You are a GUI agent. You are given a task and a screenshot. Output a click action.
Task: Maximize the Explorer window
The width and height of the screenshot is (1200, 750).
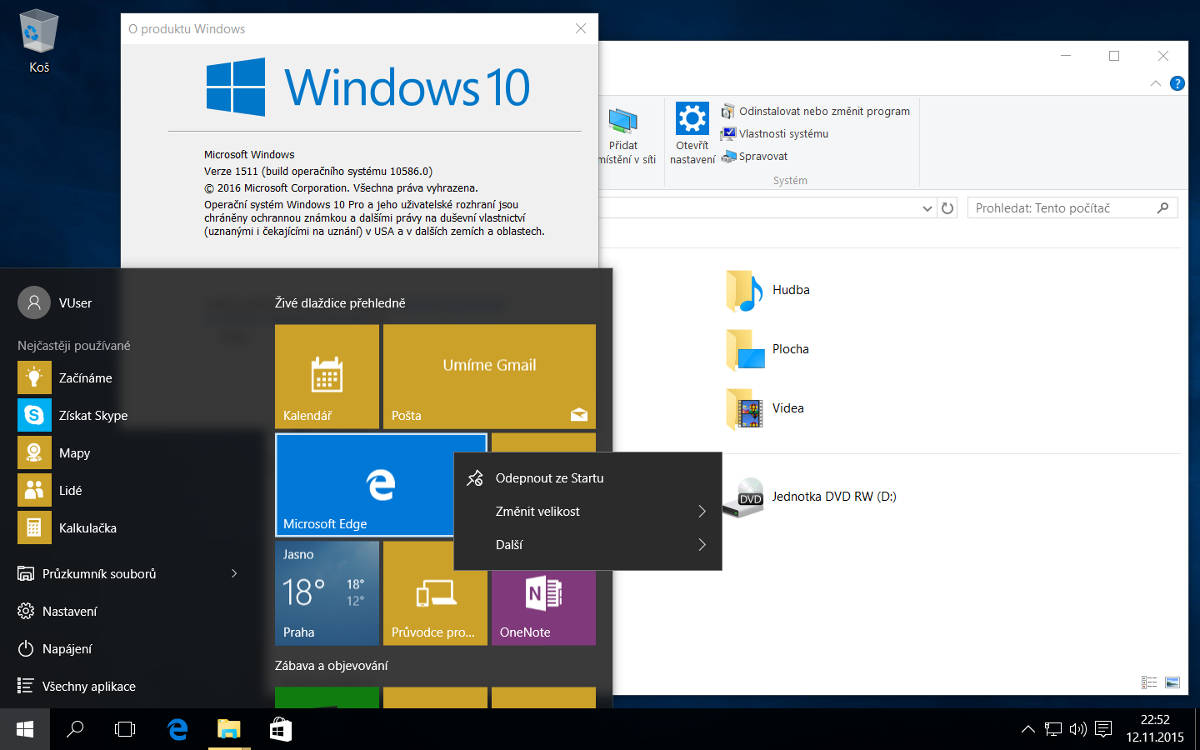tap(1114, 56)
